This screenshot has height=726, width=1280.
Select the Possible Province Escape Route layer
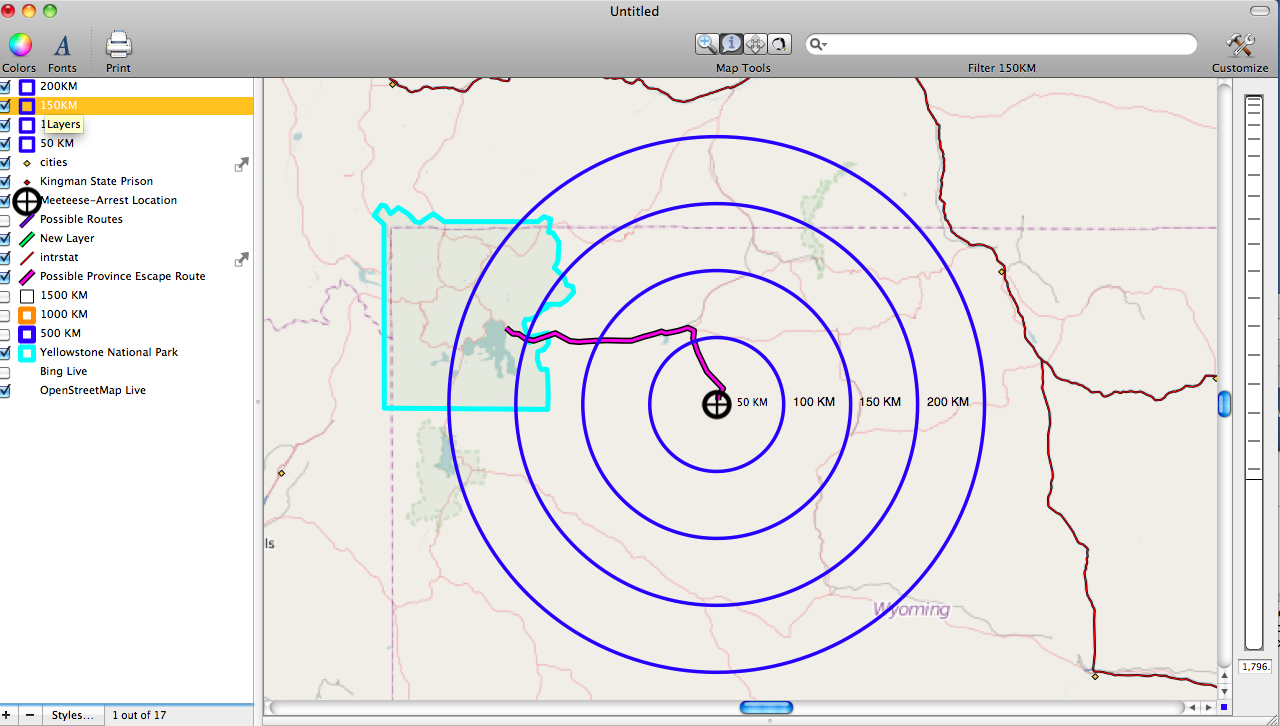coord(122,277)
